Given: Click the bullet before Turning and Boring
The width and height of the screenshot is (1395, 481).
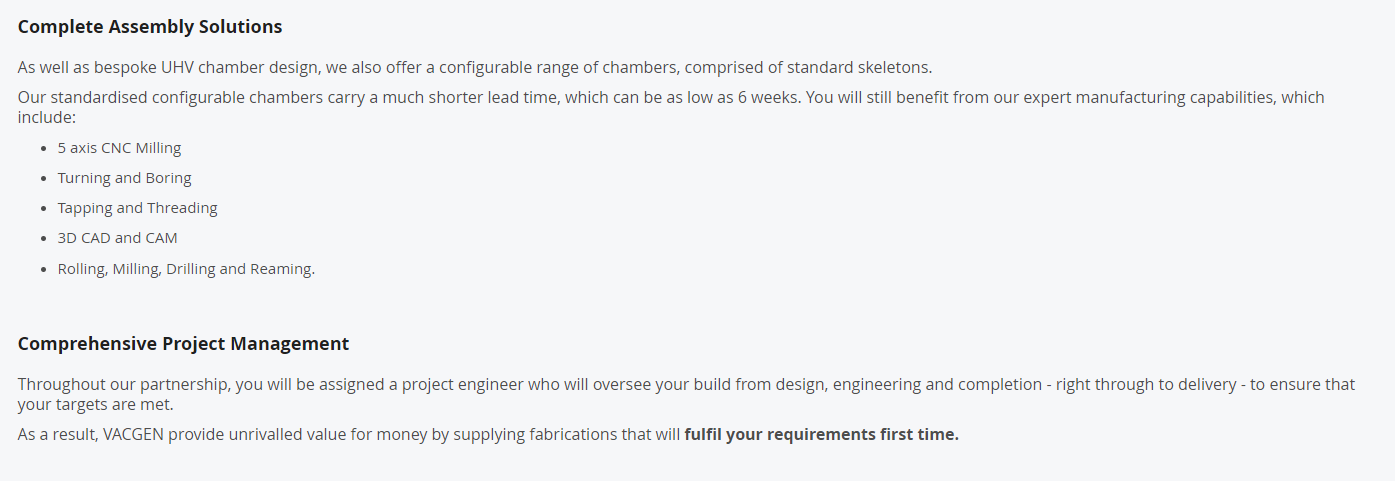Looking at the screenshot, I should (x=45, y=179).
